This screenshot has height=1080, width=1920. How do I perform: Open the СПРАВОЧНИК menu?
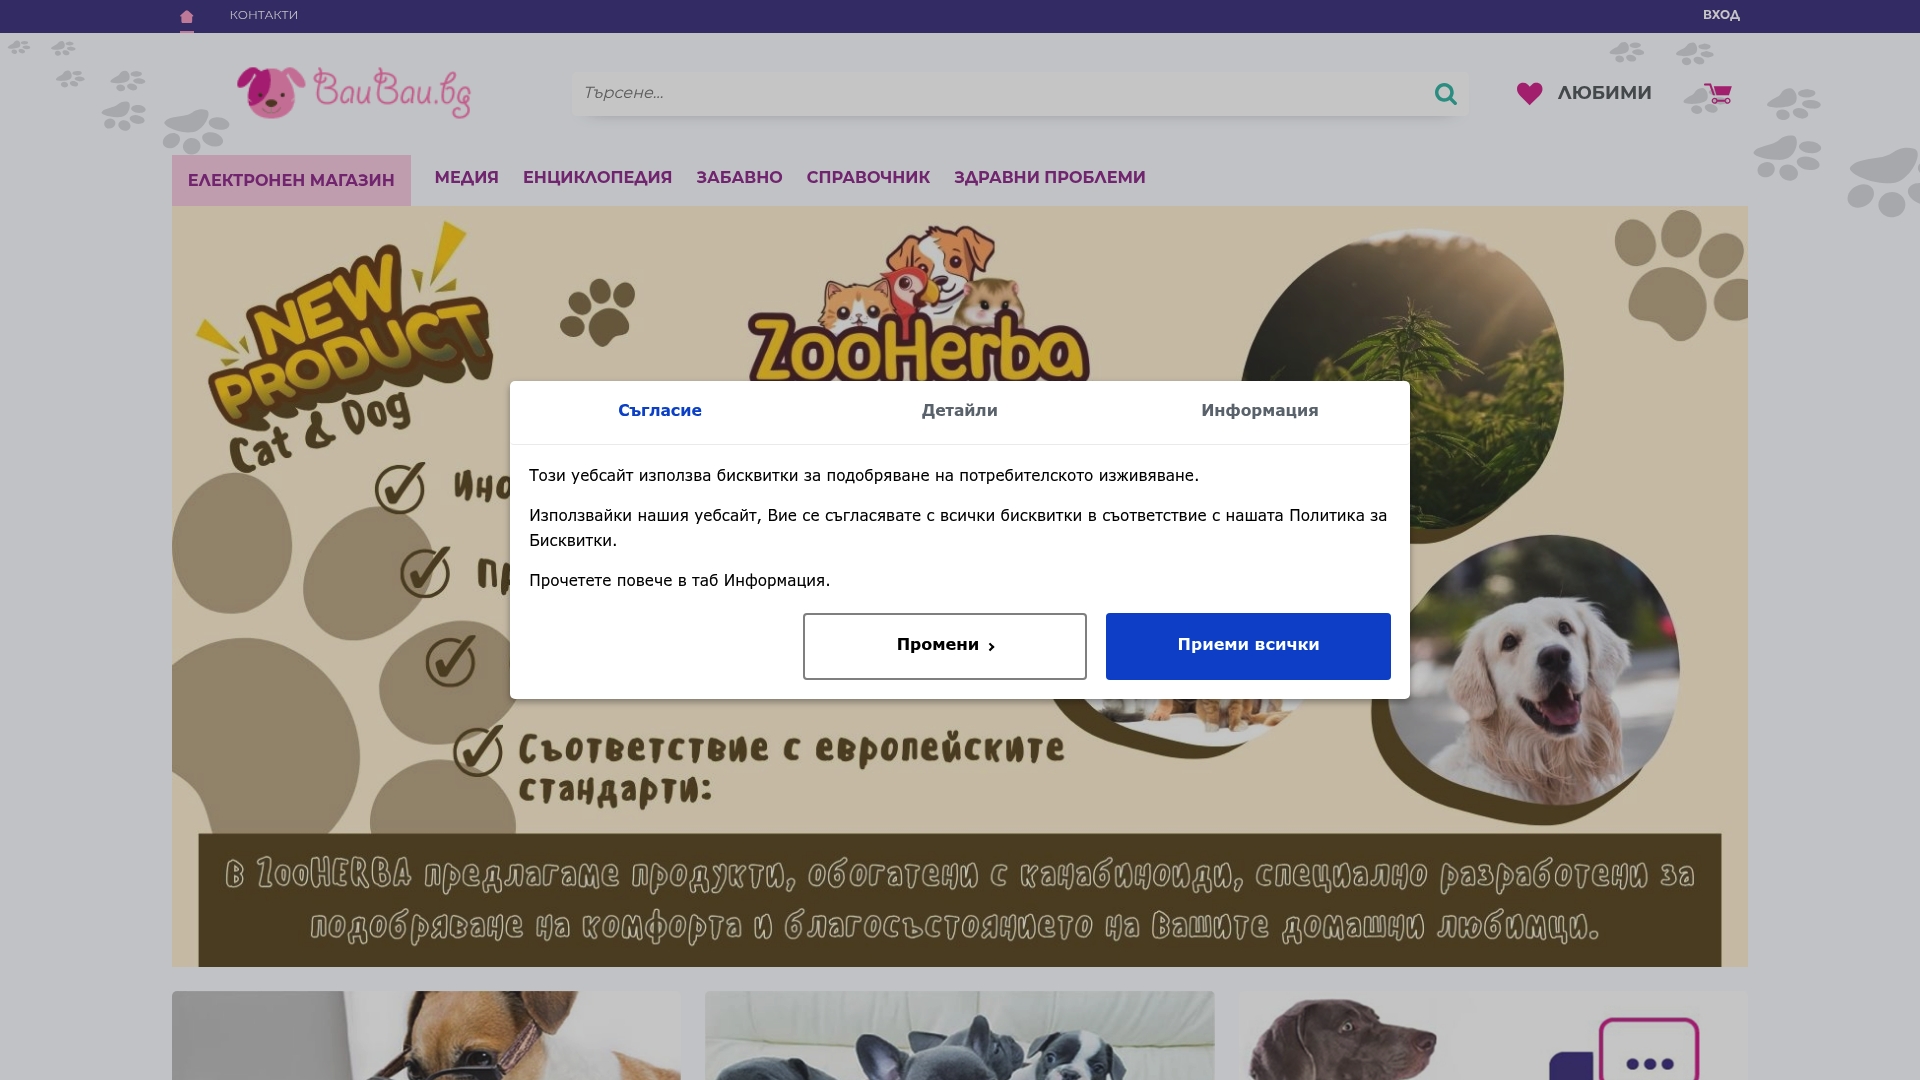[x=868, y=177]
